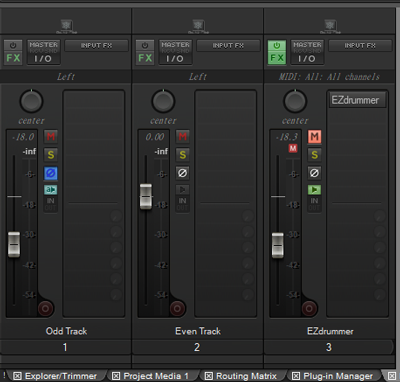Image resolution: width=400 pixels, height=382 pixels.
Task: Select track number 3
Action: tap(329, 347)
